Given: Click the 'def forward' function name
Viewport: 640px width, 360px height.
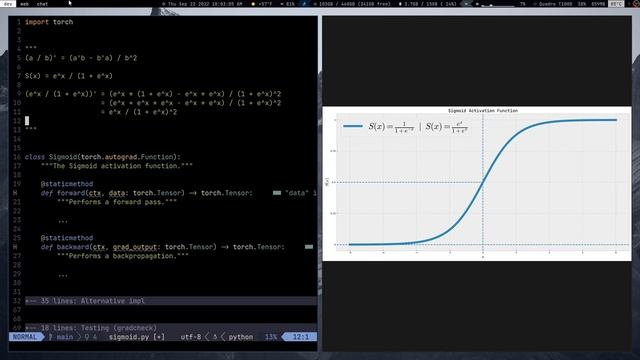Looking at the screenshot, I should coord(72,193).
